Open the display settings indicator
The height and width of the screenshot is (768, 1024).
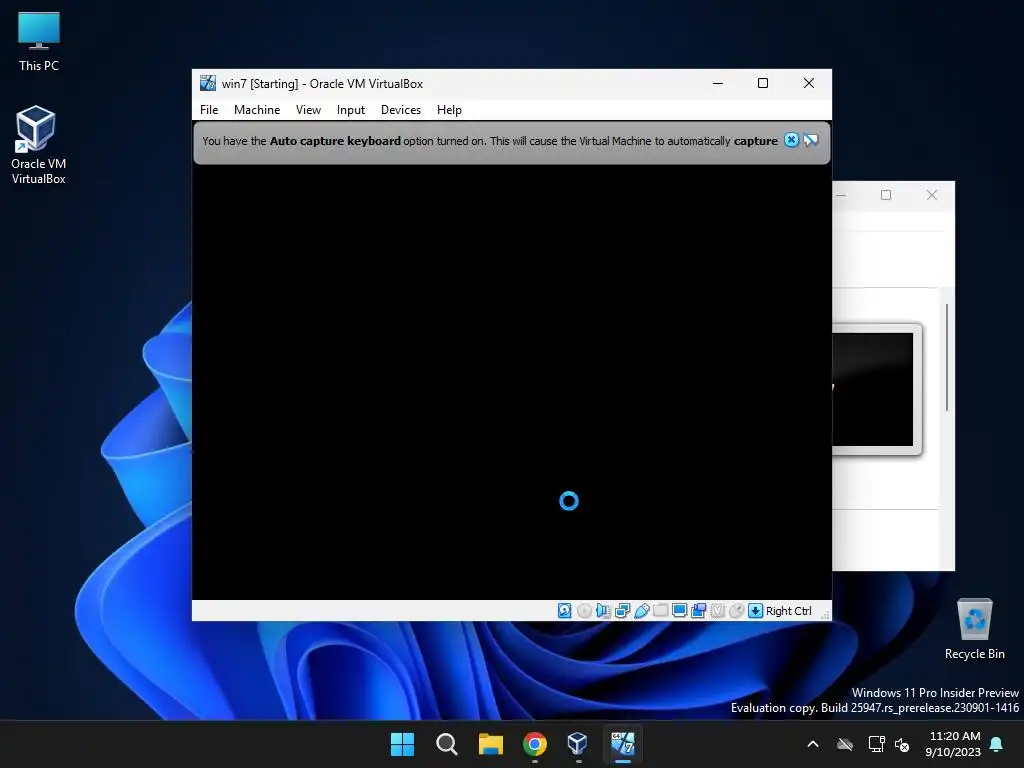pyautogui.click(x=679, y=611)
